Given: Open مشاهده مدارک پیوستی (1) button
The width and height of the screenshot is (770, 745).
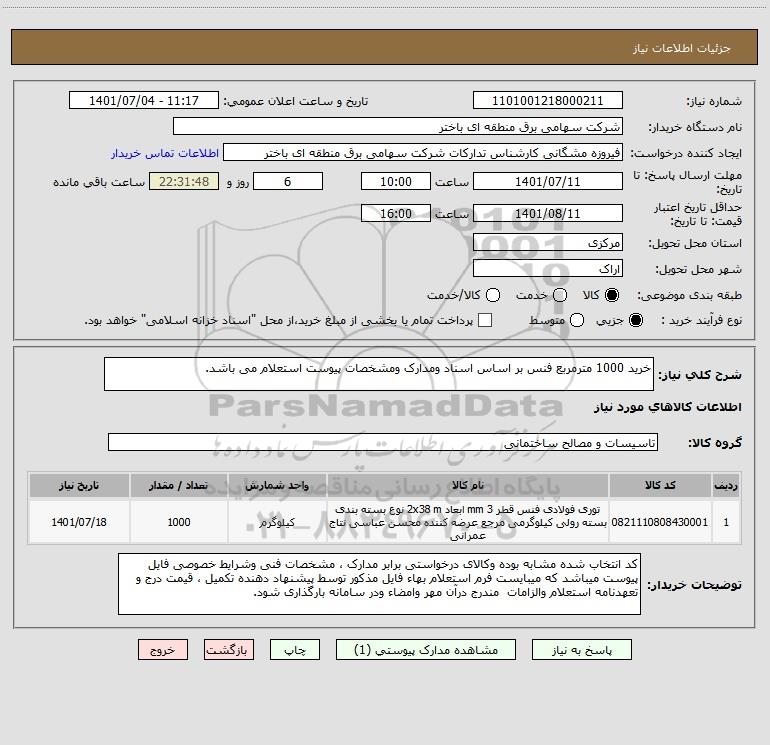Looking at the screenshot, I should [x=426, y=650].
